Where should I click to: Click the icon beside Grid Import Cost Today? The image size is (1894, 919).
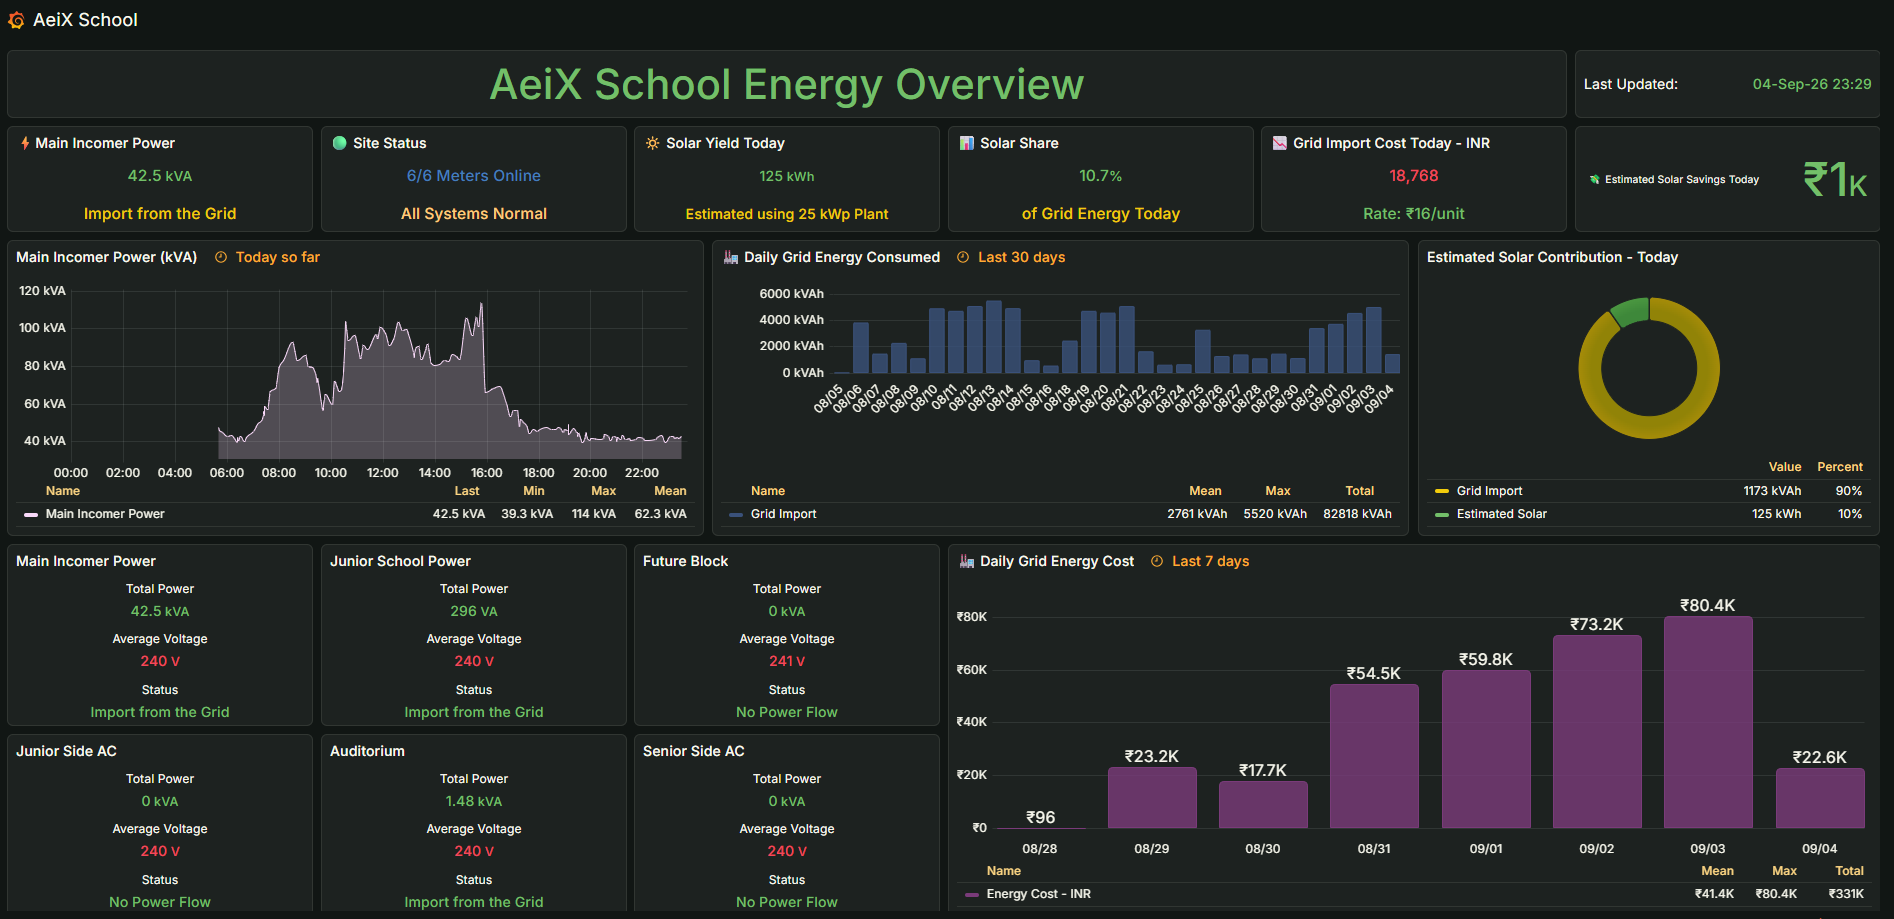[1280, 143]
